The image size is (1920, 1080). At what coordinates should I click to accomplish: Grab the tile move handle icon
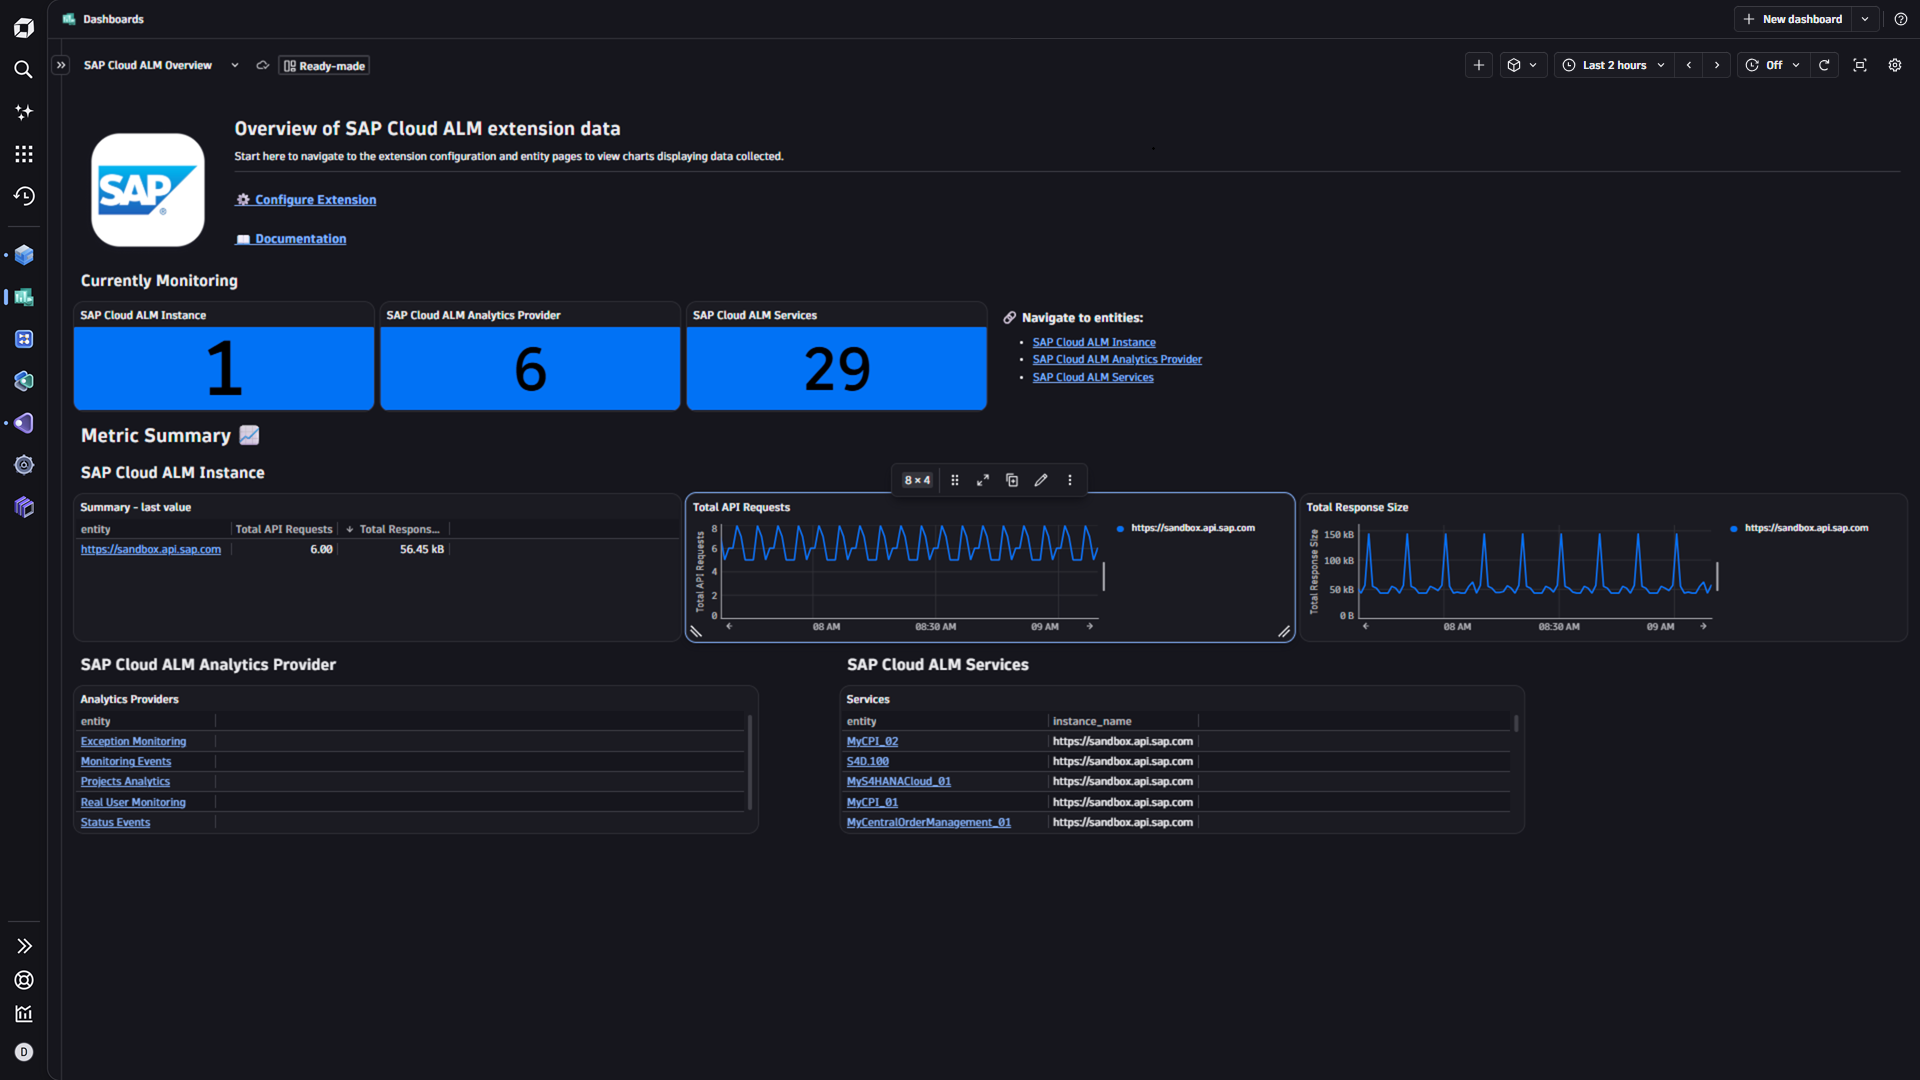pyautogui.click(x=955, y=480)
